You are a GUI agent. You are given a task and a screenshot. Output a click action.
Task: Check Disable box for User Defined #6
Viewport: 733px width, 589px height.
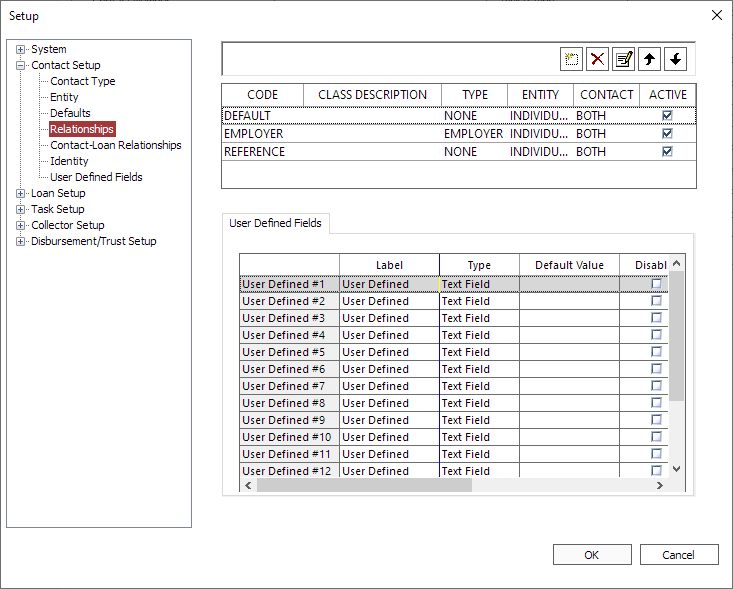tap(656, 369)
